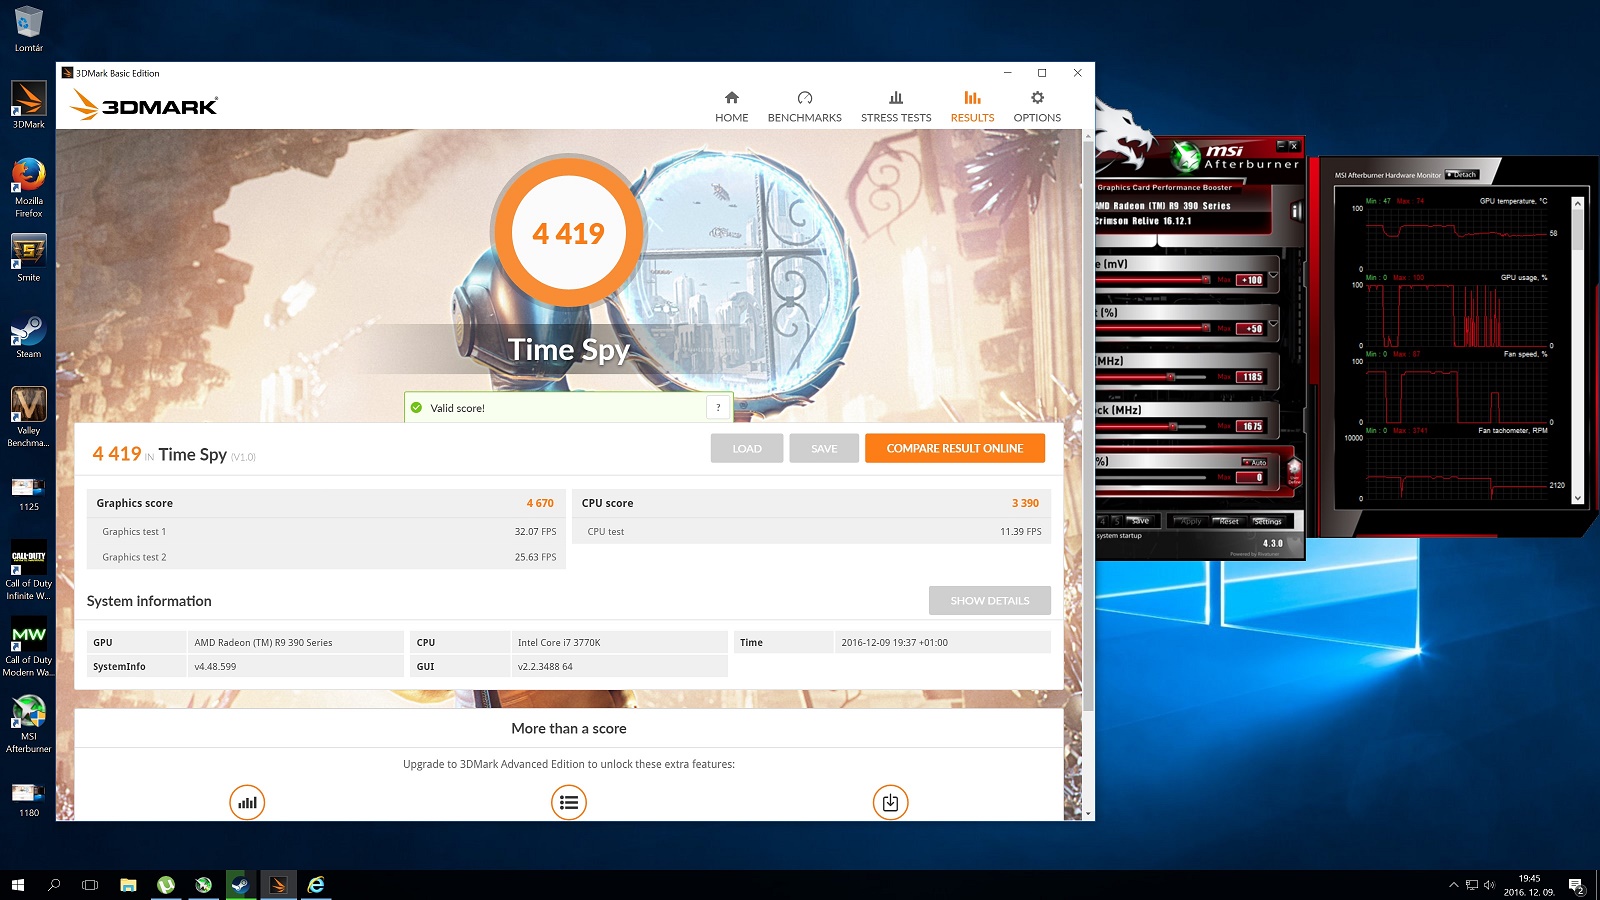Click the Afterburner User Define fan button
The image size is (1600, 900).
(1294, 472)
